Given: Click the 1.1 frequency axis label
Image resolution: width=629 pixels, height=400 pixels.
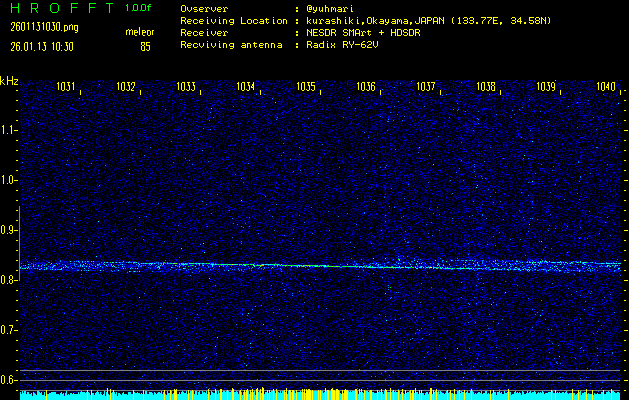Looking at the screenshot, I should point(9,130).
